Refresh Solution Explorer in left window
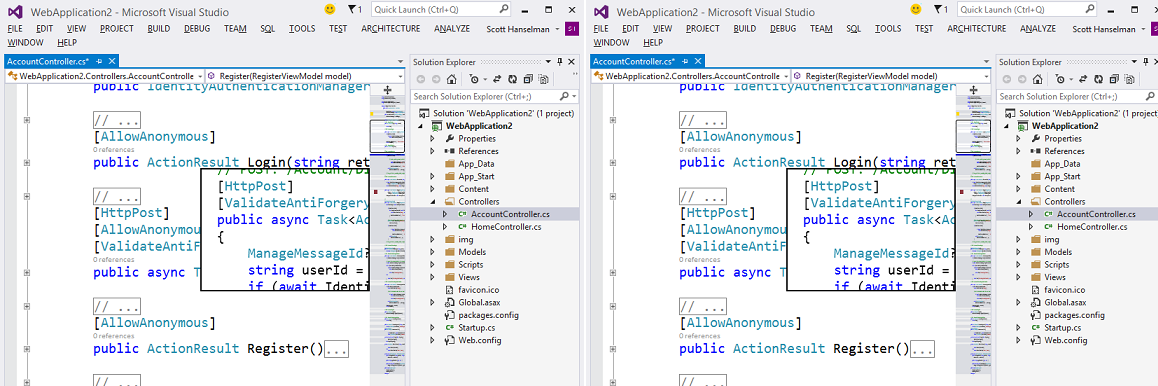Viewport: 1158px width, 386px height. [x=513, y=79]
